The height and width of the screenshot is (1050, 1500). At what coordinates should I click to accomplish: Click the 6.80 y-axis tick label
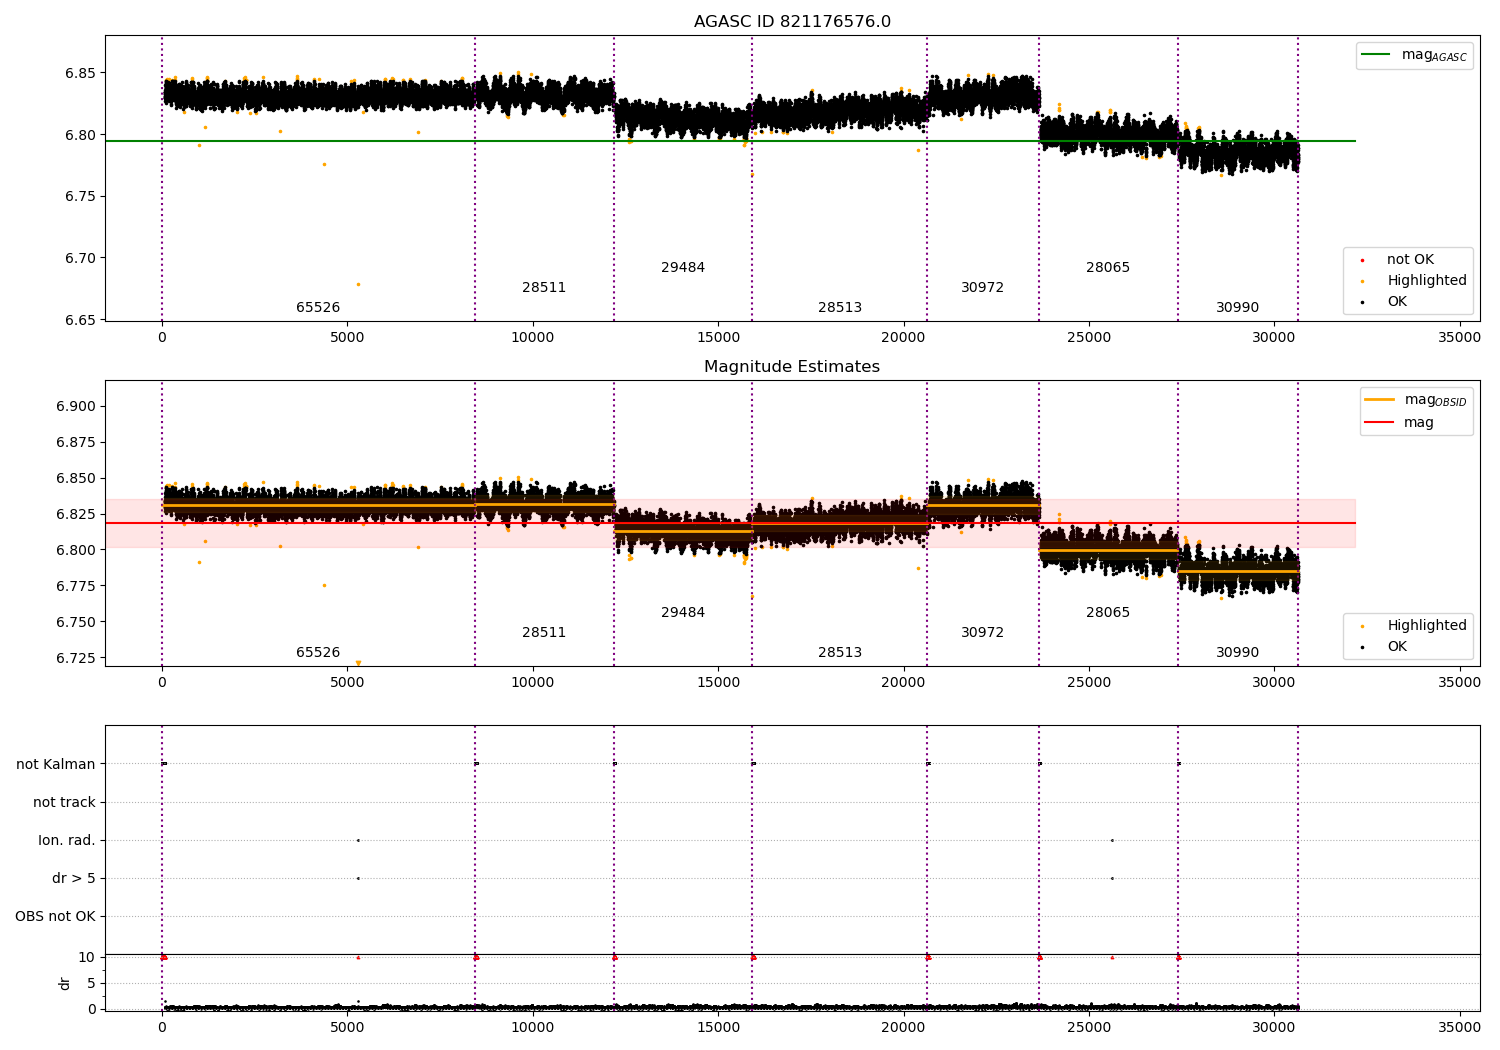coord(82,136)
